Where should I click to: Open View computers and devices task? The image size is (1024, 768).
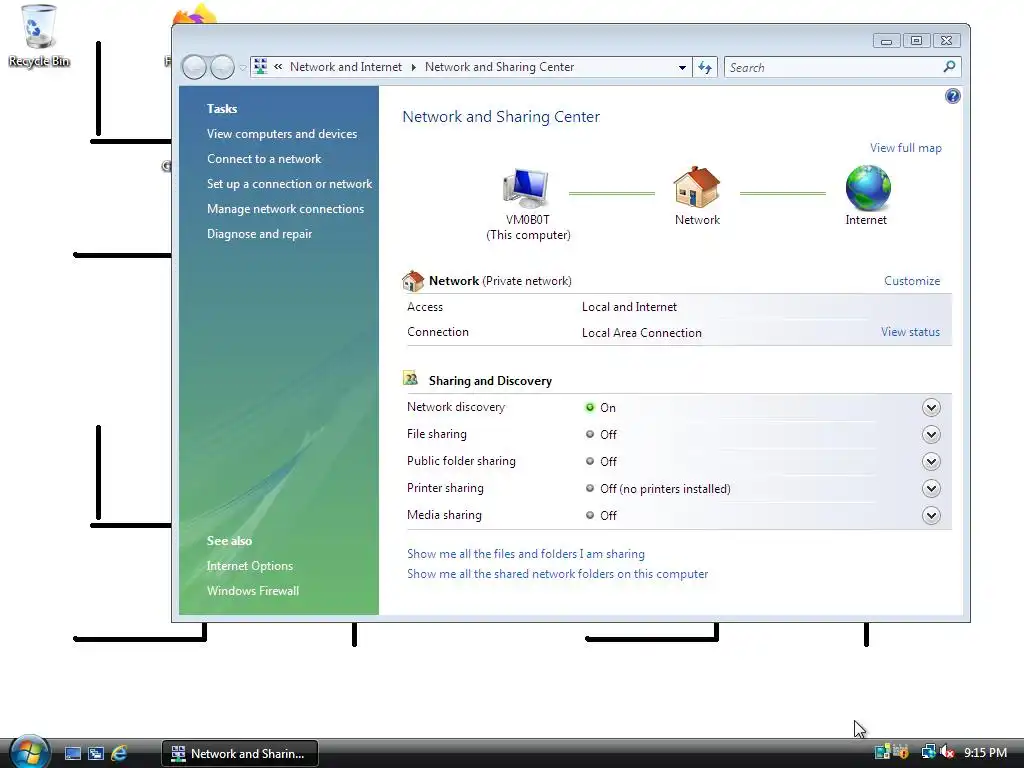pos(282,134)
